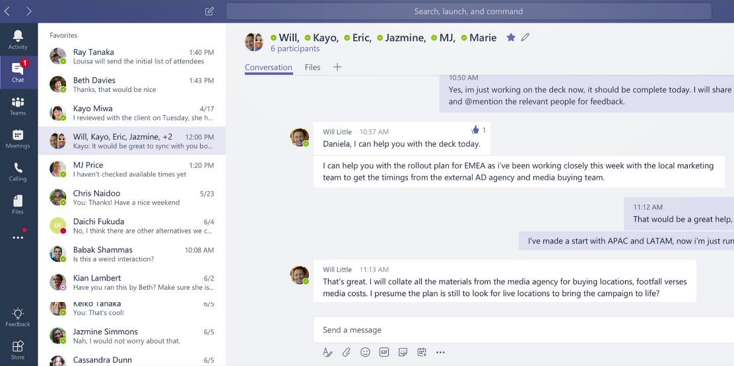
Task: Click the message about the EMEA rollout plan
Action: pyautogui.click(x=519, y=172)
